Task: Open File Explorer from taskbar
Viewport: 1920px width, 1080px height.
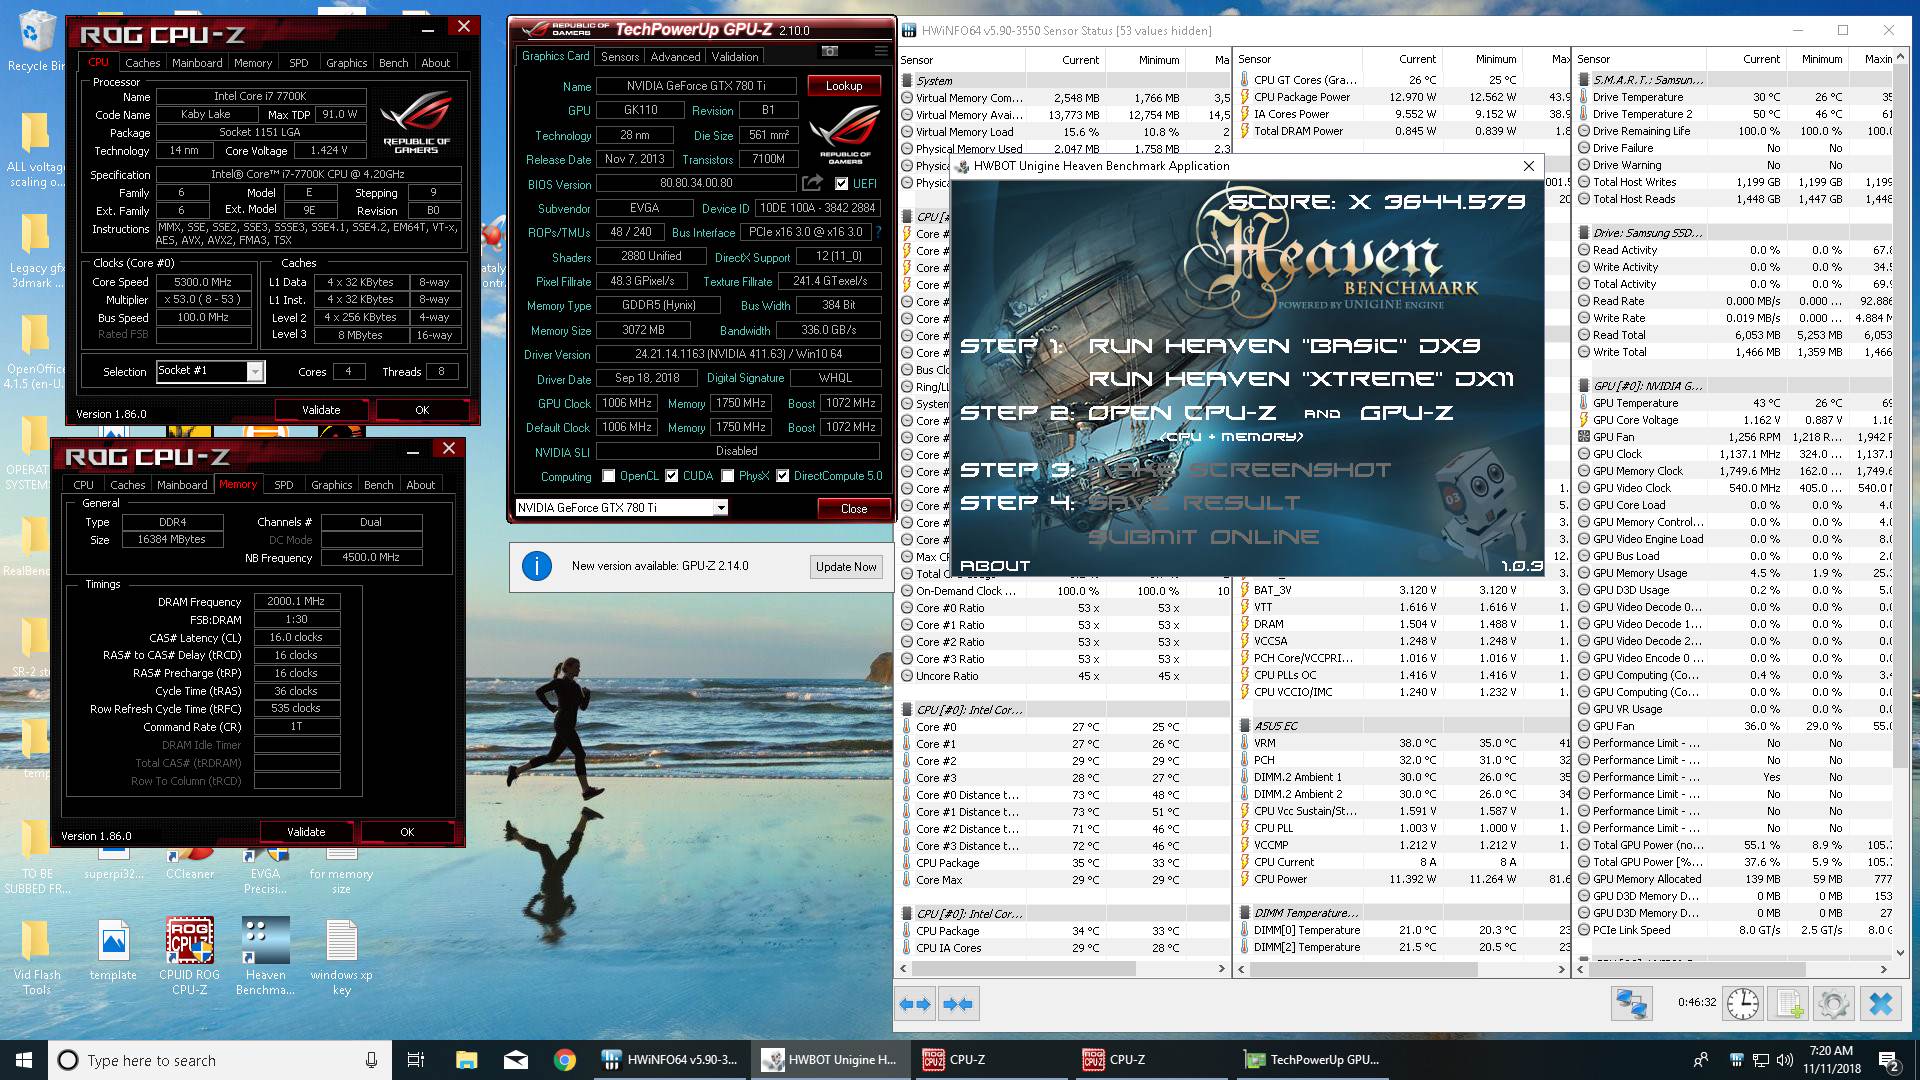Action: pyautogui.click(x=466, y=1060)
